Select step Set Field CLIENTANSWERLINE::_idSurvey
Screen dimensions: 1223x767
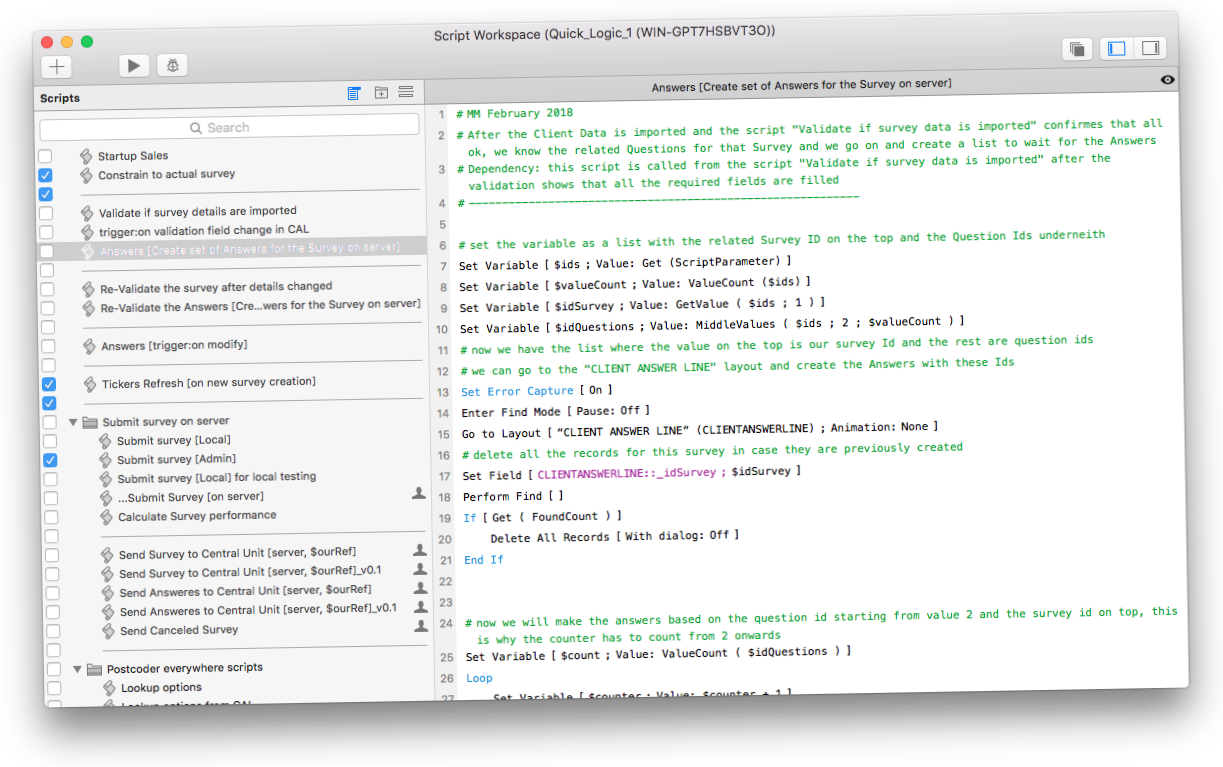631,473
